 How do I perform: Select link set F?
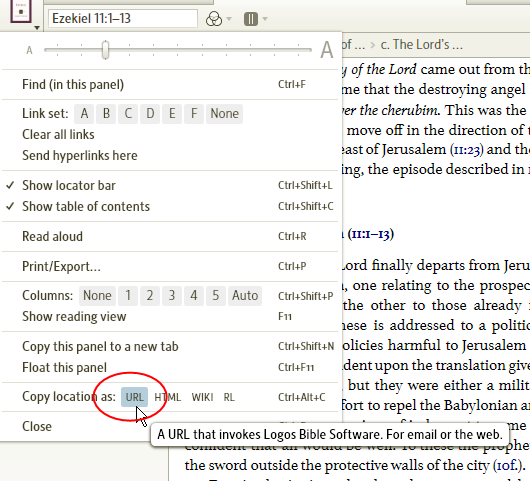194,114
